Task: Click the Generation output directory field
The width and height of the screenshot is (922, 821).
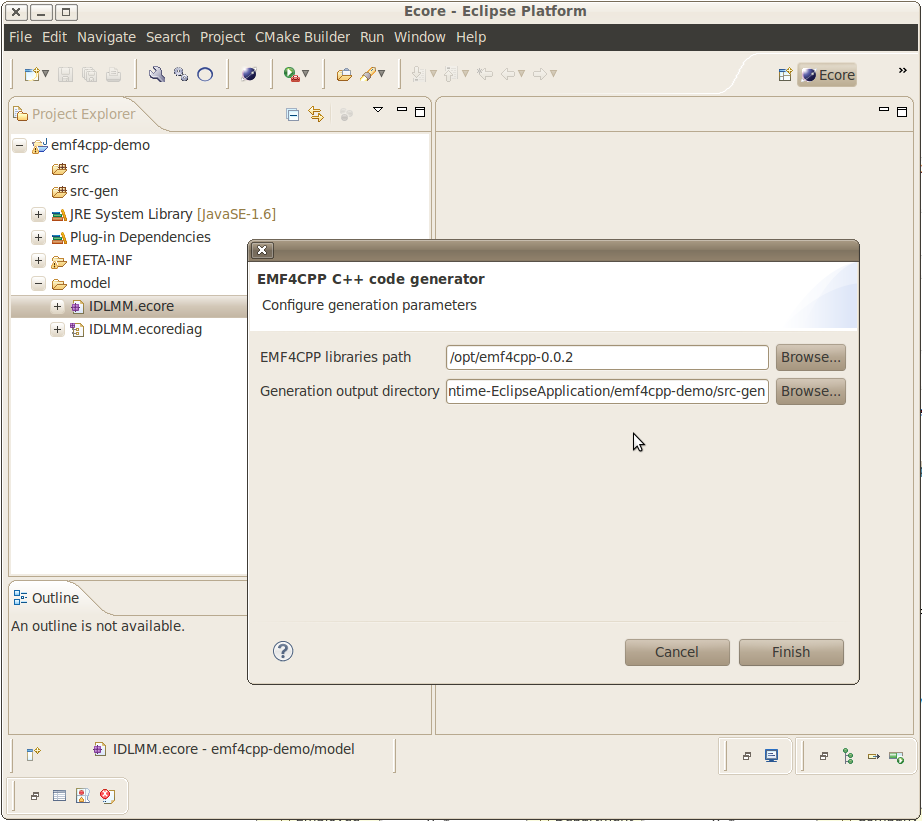Action: pyautogui.click(x=607, y=392)
